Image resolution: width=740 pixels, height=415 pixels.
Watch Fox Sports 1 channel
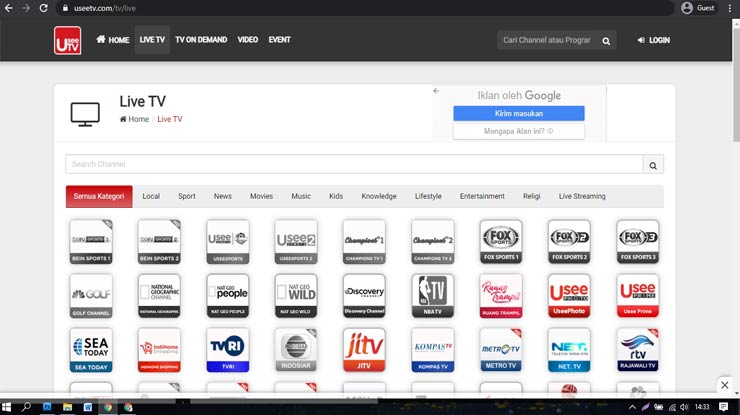coord(501,241)
